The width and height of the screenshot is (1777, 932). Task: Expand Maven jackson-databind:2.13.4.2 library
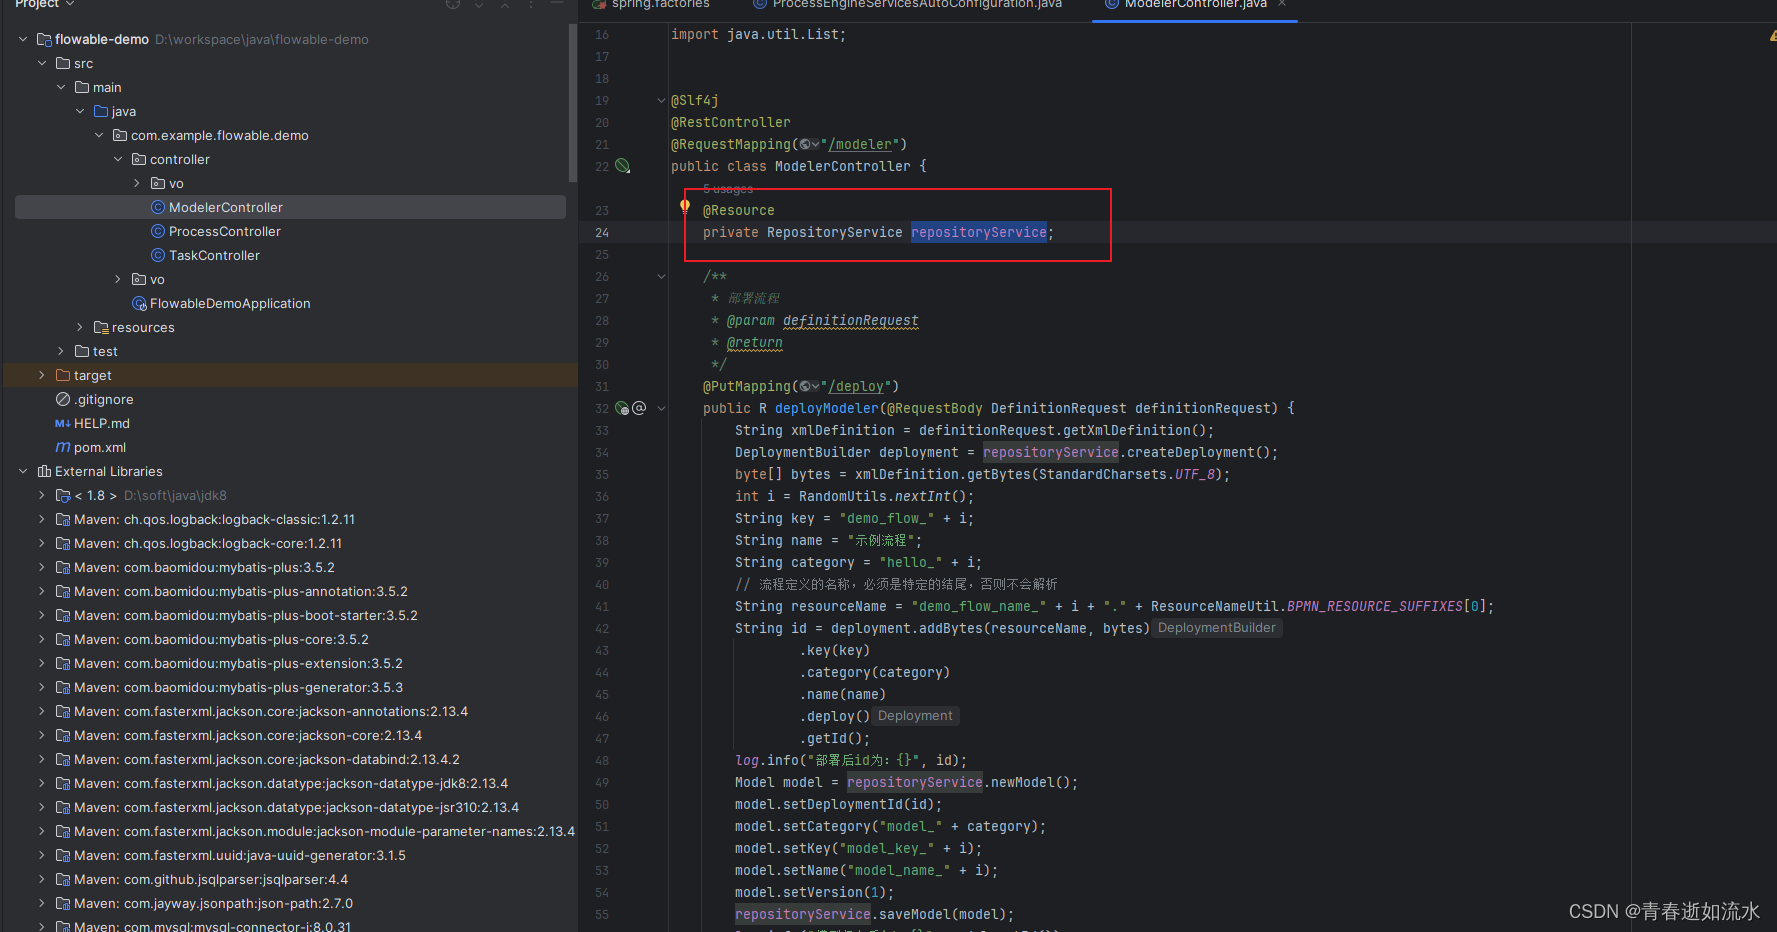pyautogui.click(x=42, y=759)
